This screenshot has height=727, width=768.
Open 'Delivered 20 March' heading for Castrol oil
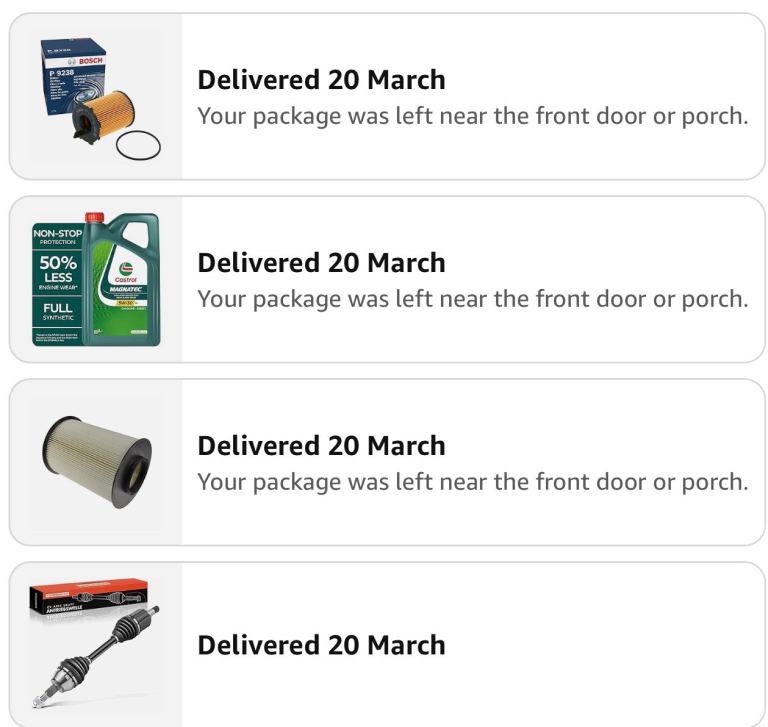tap(321, 263)
